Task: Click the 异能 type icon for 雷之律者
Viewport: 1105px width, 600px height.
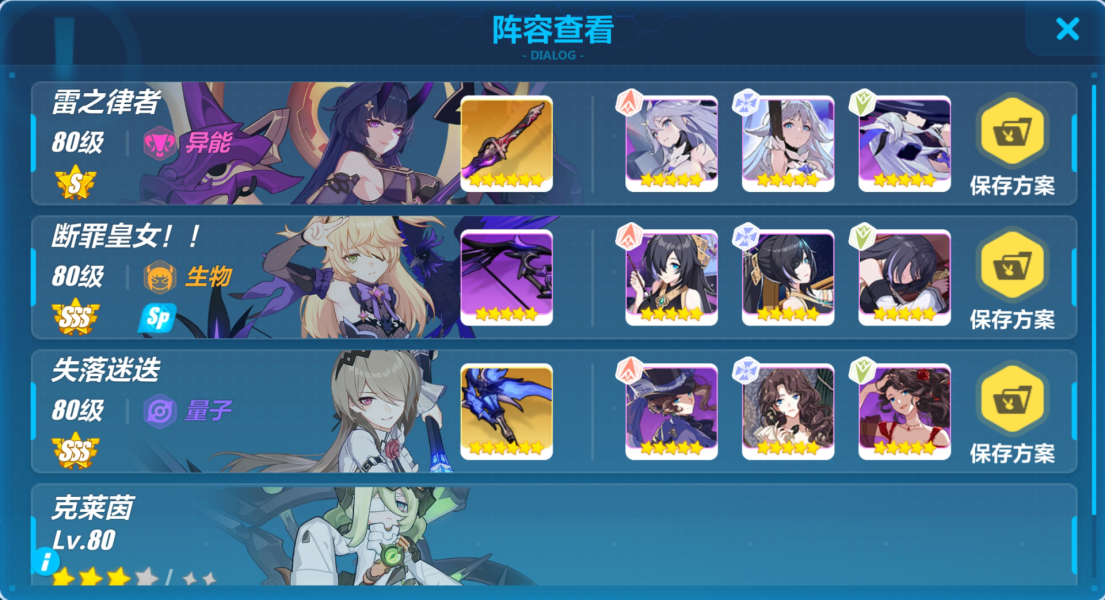Action: tap(160, 143)
